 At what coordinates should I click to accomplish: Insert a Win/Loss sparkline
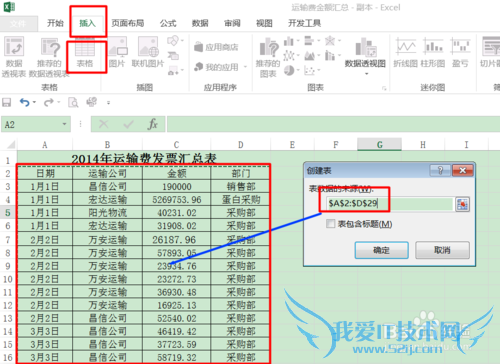tap(460, 53)
